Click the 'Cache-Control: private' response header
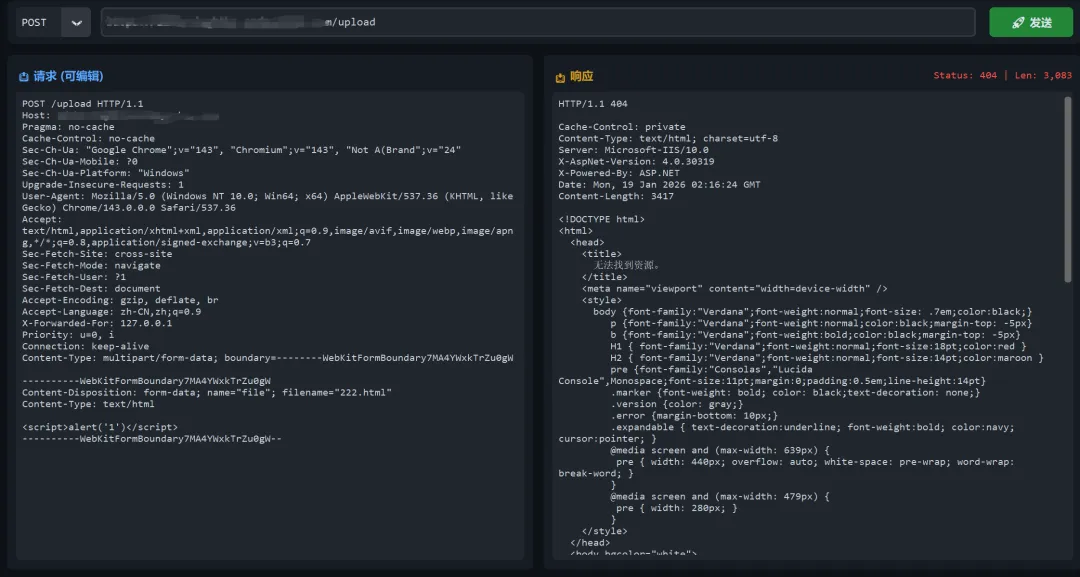This screenshot has height=577, width=1080. tap(622, 127)
